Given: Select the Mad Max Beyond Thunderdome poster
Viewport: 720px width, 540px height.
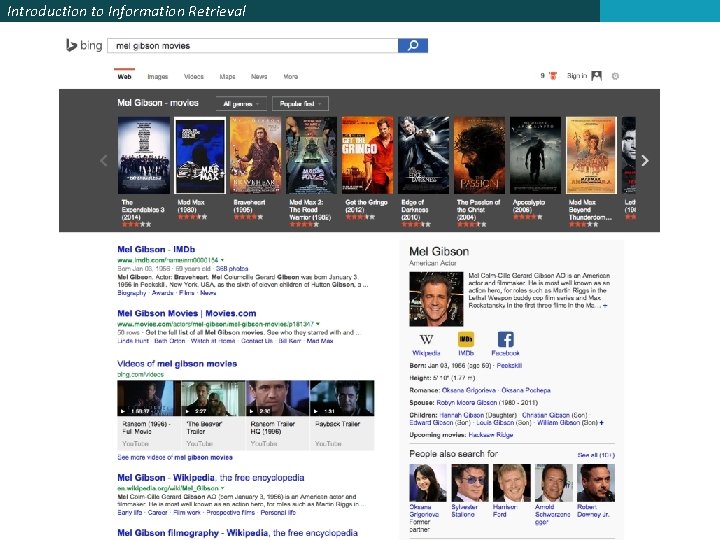Looking at the screenshot, I should (x=591, y=155).
